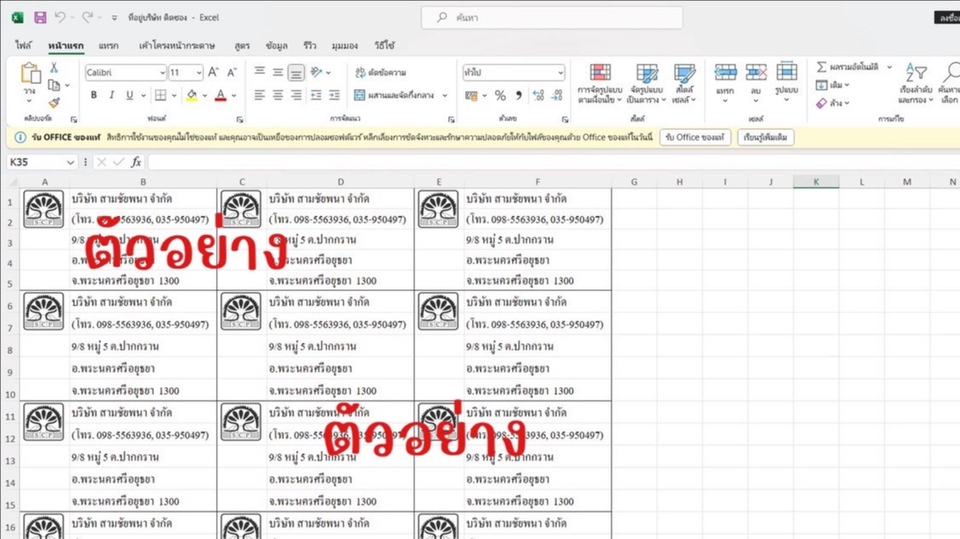
Task: Toggle Center horizontal alignment
Action: (x=278, y=95)
